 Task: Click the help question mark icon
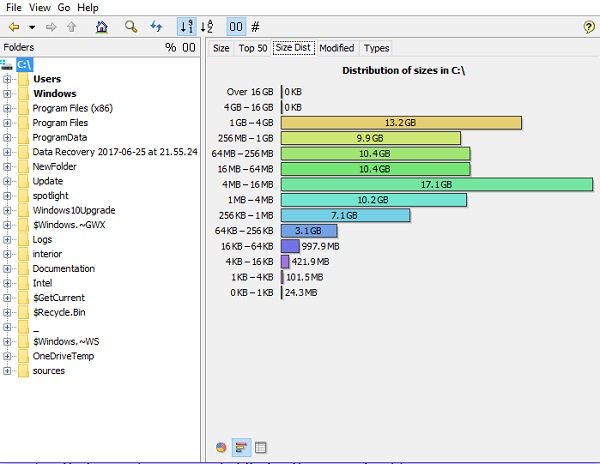[588, 26]
